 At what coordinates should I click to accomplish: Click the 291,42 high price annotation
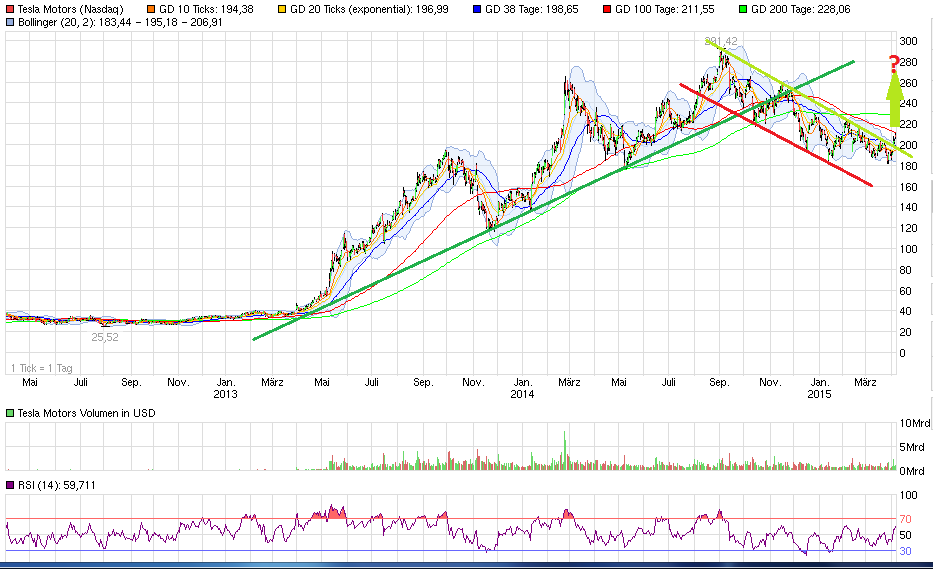coord(721,41)
